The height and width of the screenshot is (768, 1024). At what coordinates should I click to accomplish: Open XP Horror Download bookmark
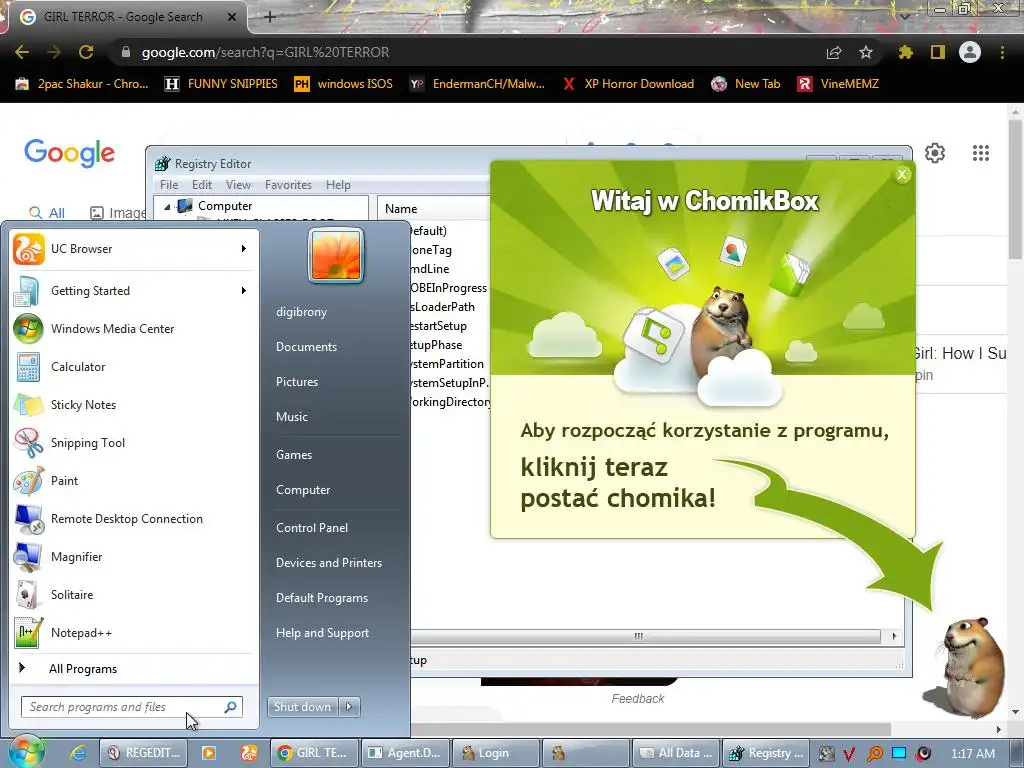[x=628, y=84]
